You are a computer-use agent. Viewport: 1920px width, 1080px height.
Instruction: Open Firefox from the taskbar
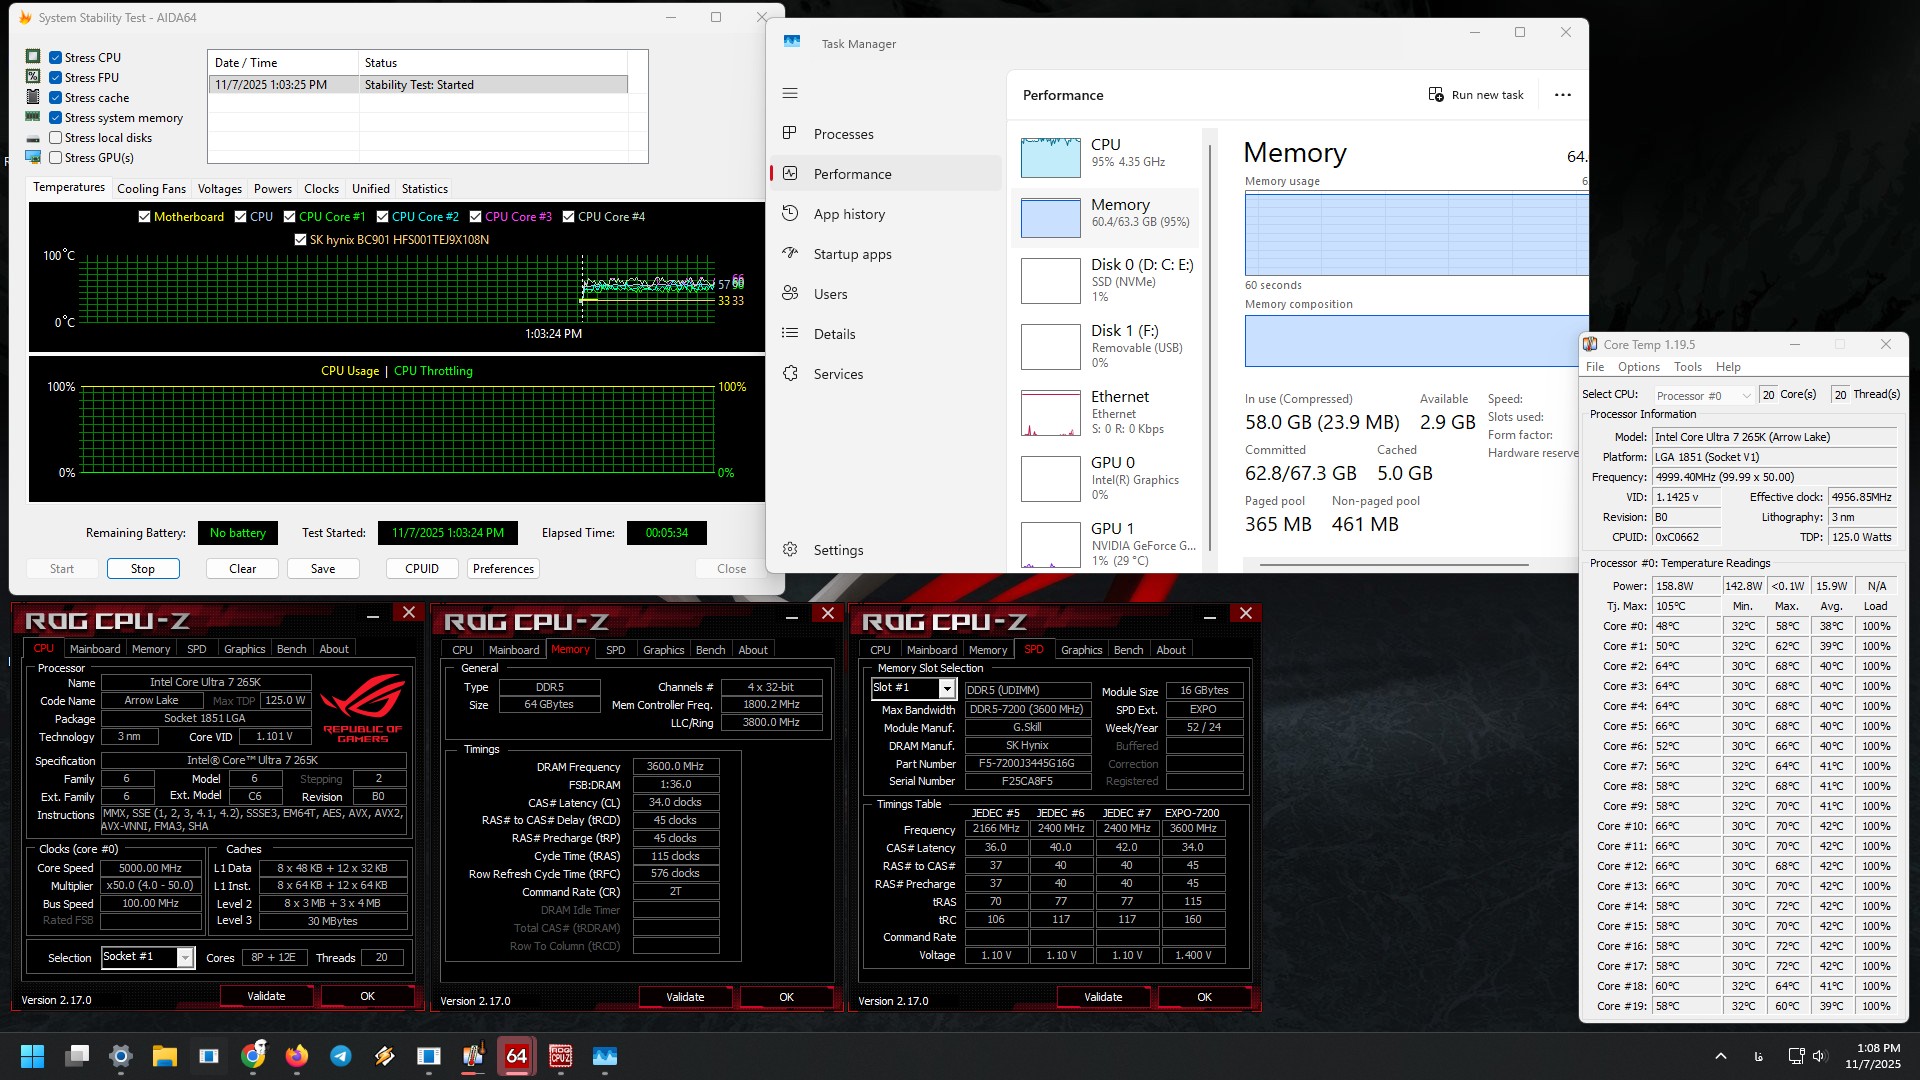tap(296, 1056)
